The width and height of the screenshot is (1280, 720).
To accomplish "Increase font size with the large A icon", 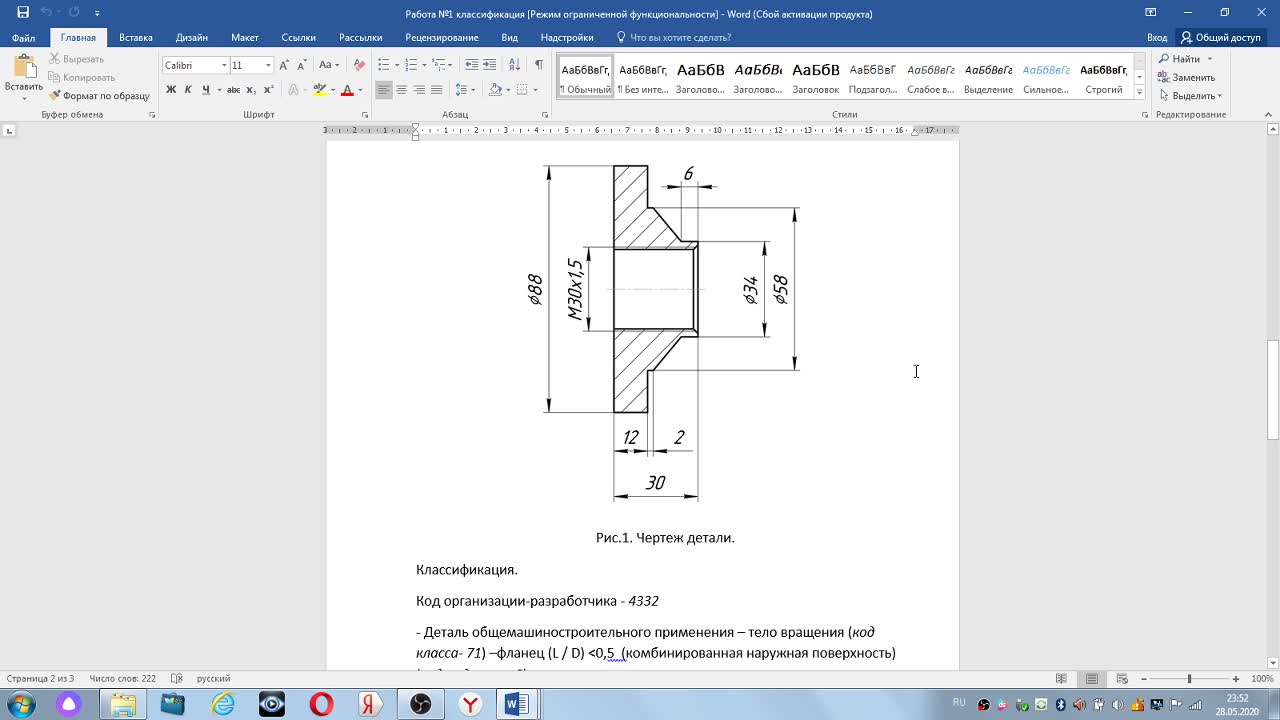I will click(x=285, y=65).
